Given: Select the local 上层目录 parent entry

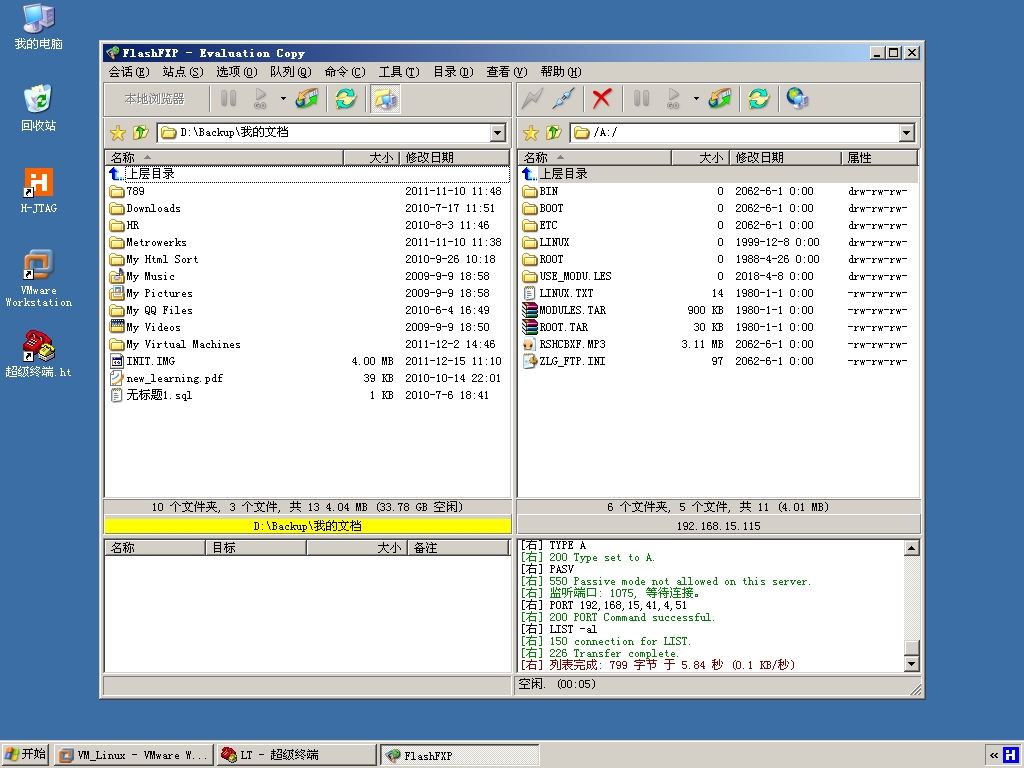Looking at the screenshot, I should (x=308, y=174).
